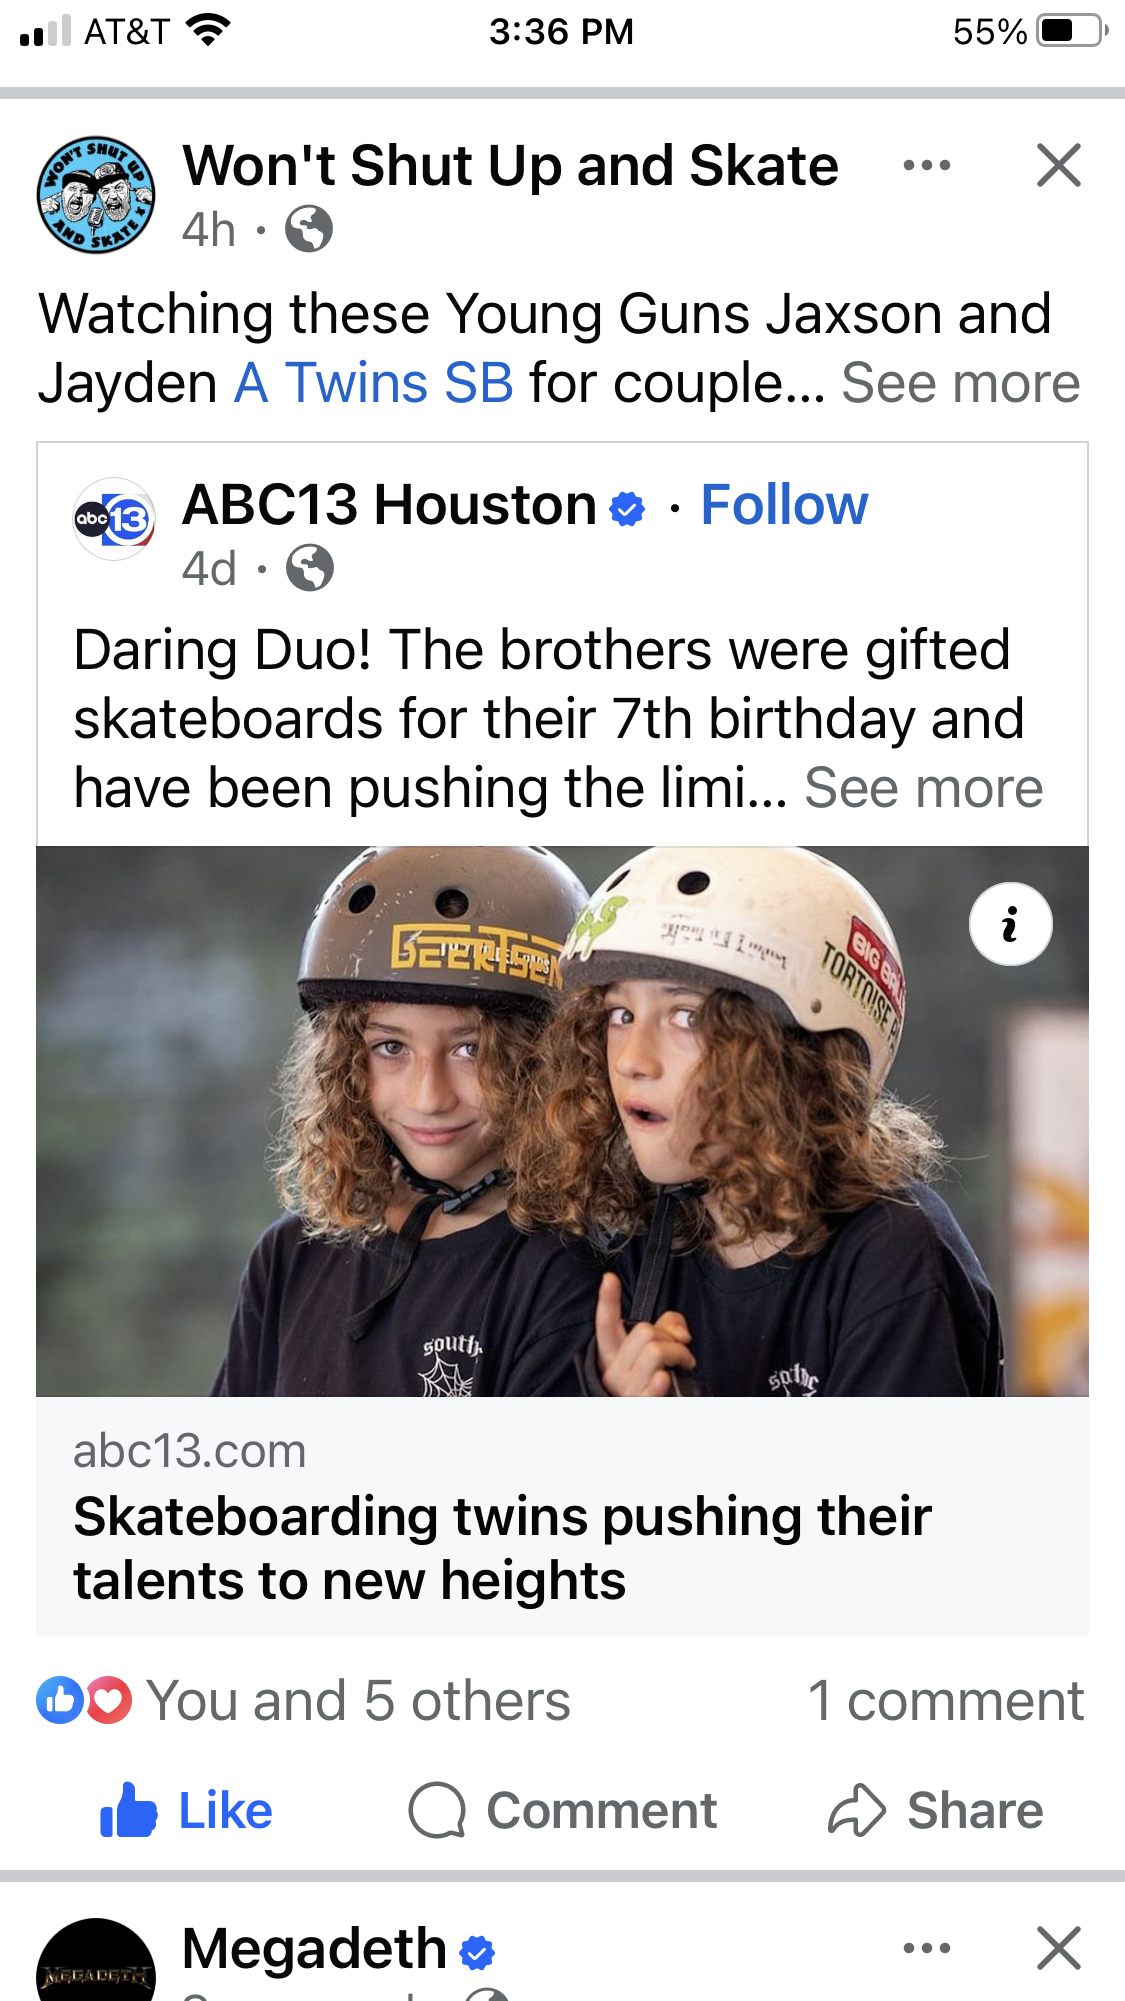Open the 1 comment thread

point(946,1700)
